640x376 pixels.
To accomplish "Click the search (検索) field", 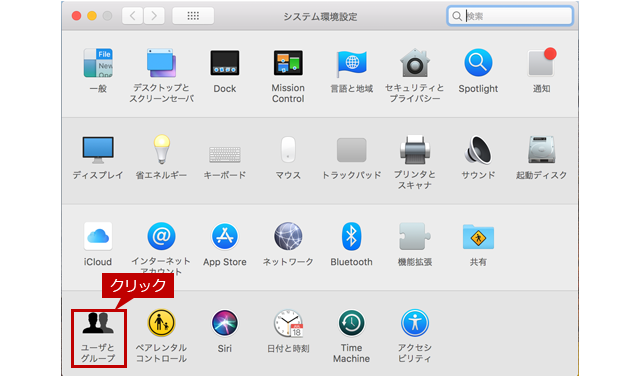I will pyautogui.click(x=510, y=16).
